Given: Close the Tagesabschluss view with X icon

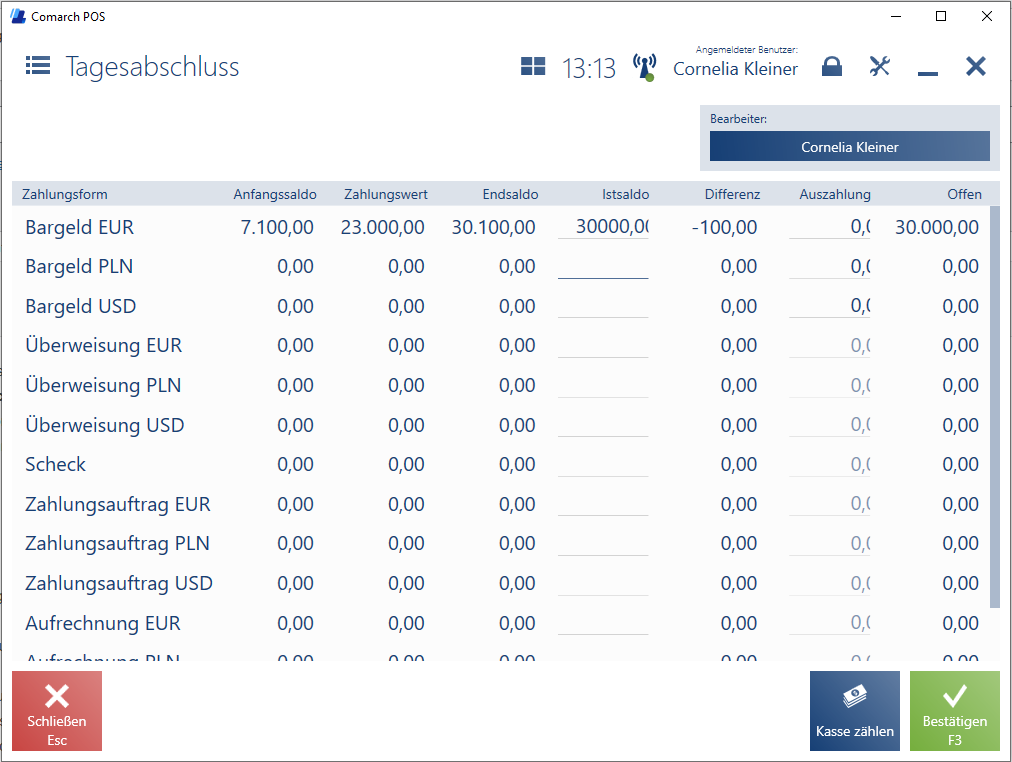Looking at the screenshot, I should coord(976,66).
